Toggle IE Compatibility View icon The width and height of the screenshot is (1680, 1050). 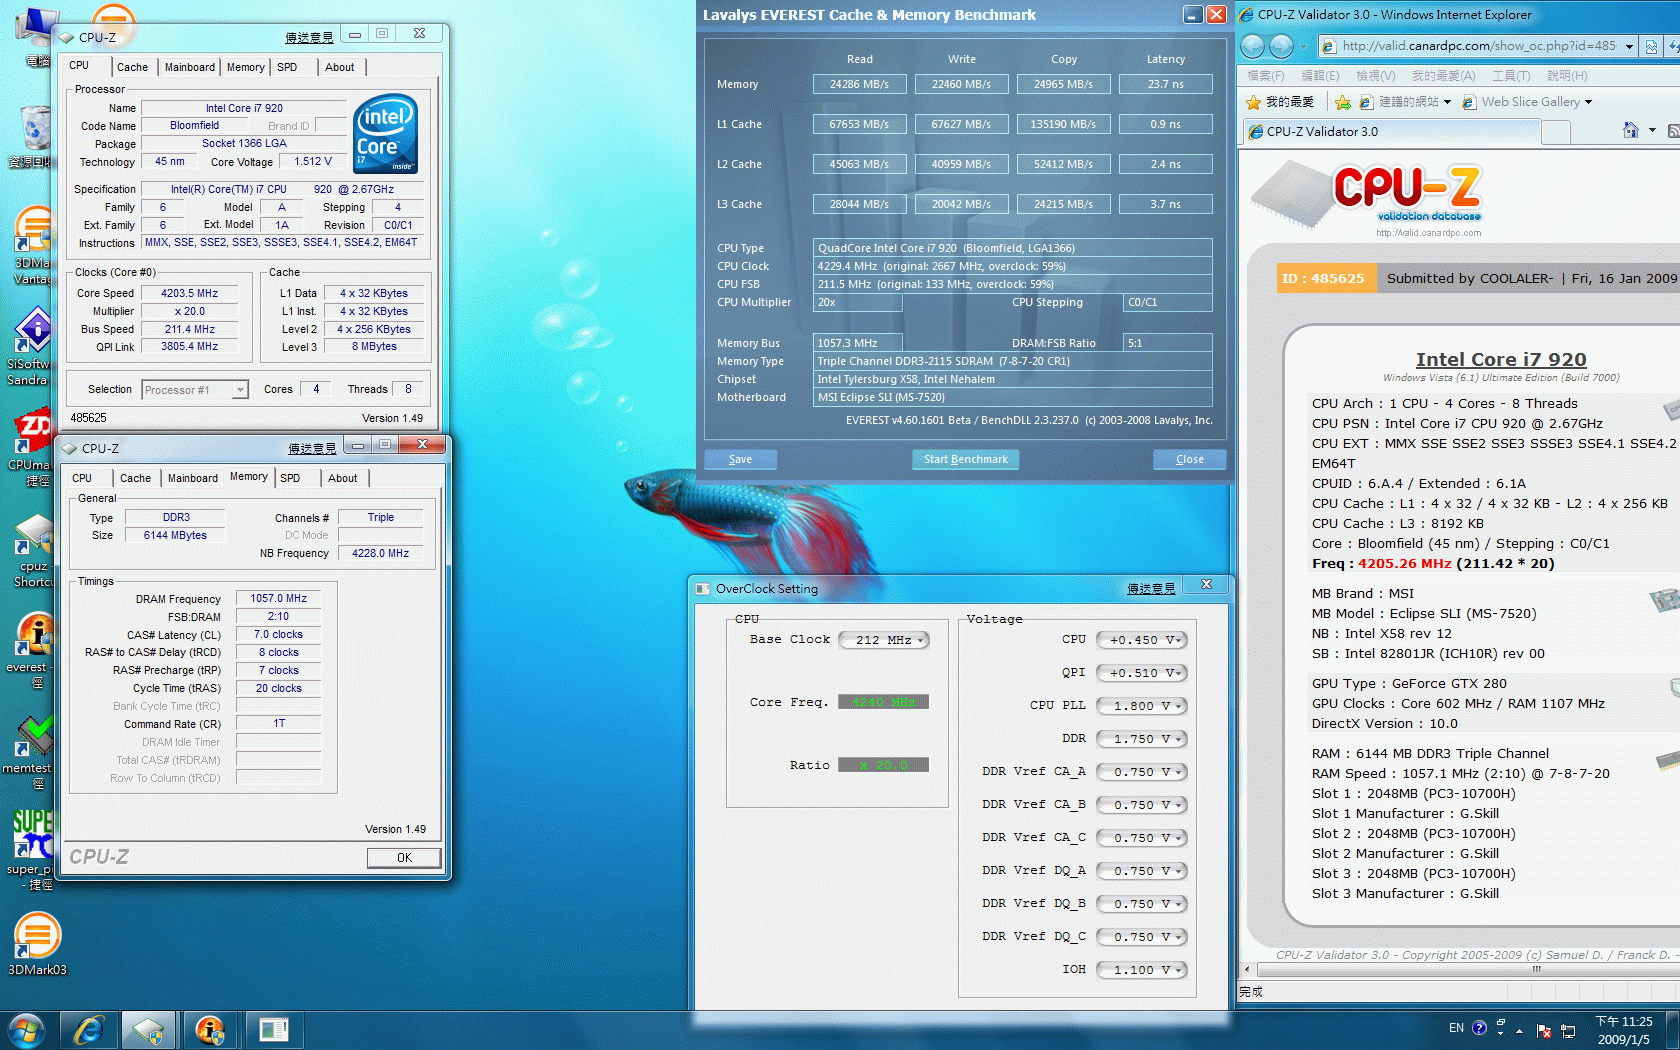pyautogui.click(x=1651, y=46)
